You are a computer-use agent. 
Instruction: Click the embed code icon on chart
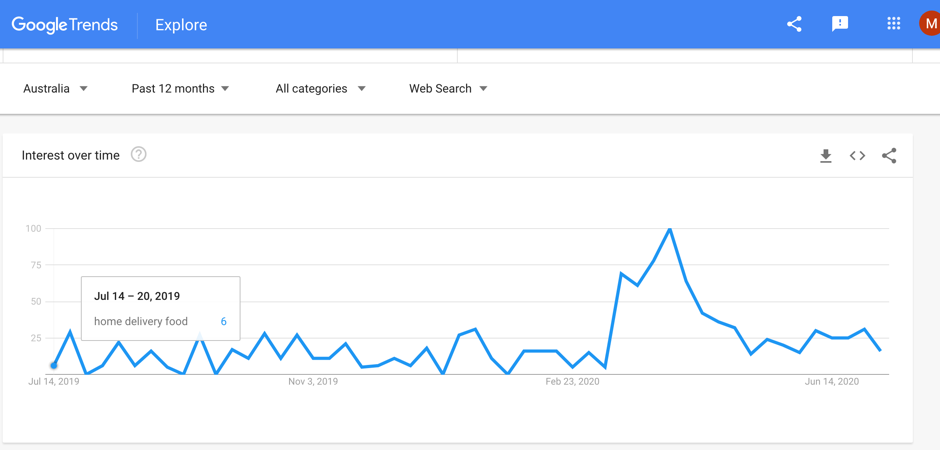click(857, 156)
